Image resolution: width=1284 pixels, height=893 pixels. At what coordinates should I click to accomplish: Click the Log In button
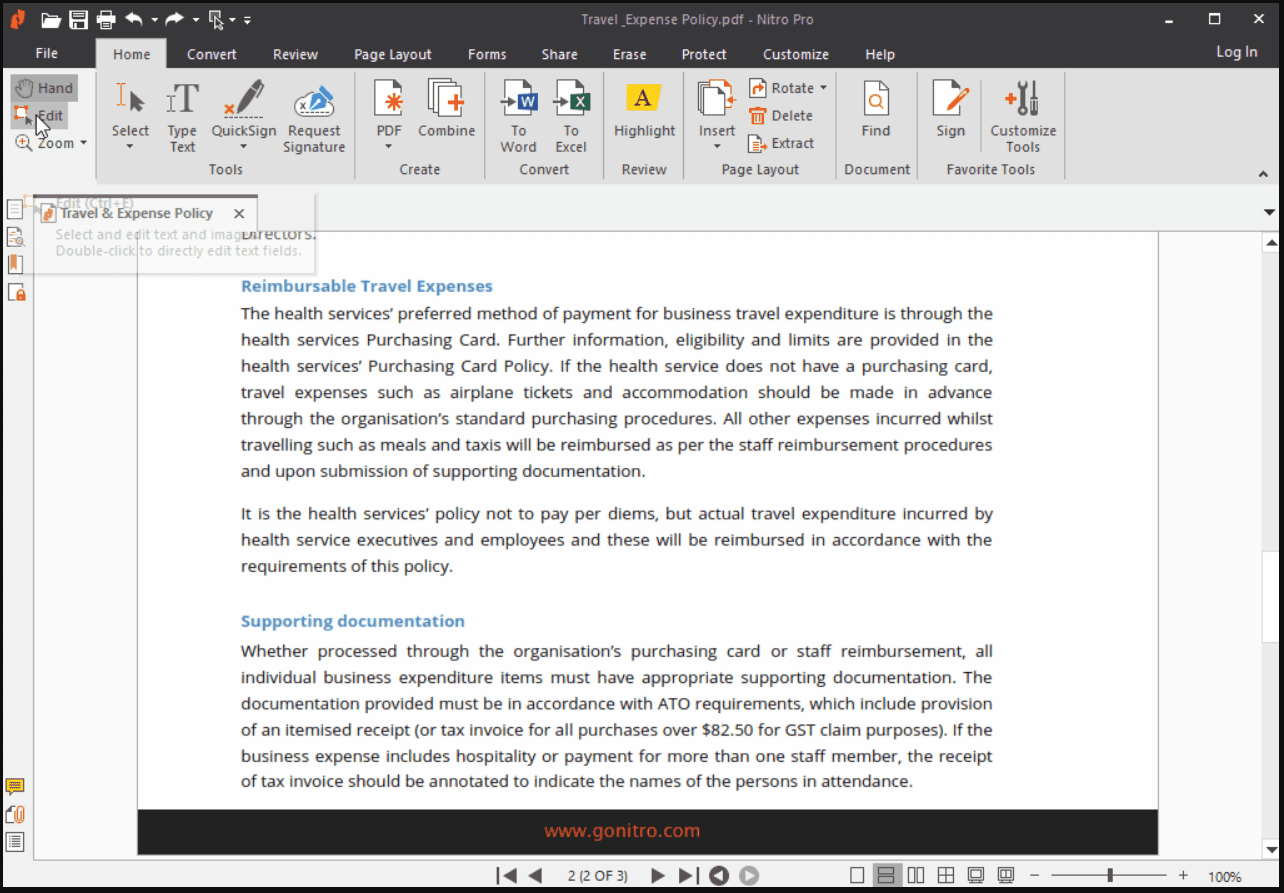[x=1237, y=52]
